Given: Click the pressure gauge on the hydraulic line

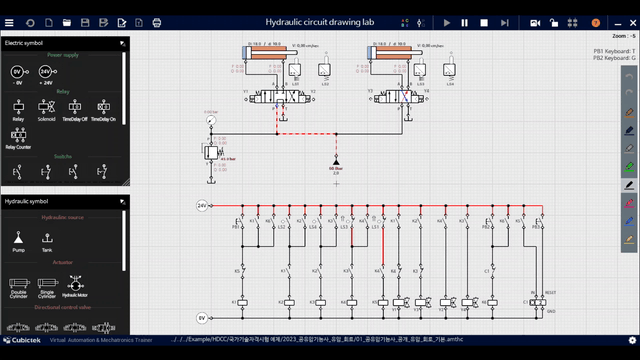Looking at the screenshot, I should tap(211, 120).
